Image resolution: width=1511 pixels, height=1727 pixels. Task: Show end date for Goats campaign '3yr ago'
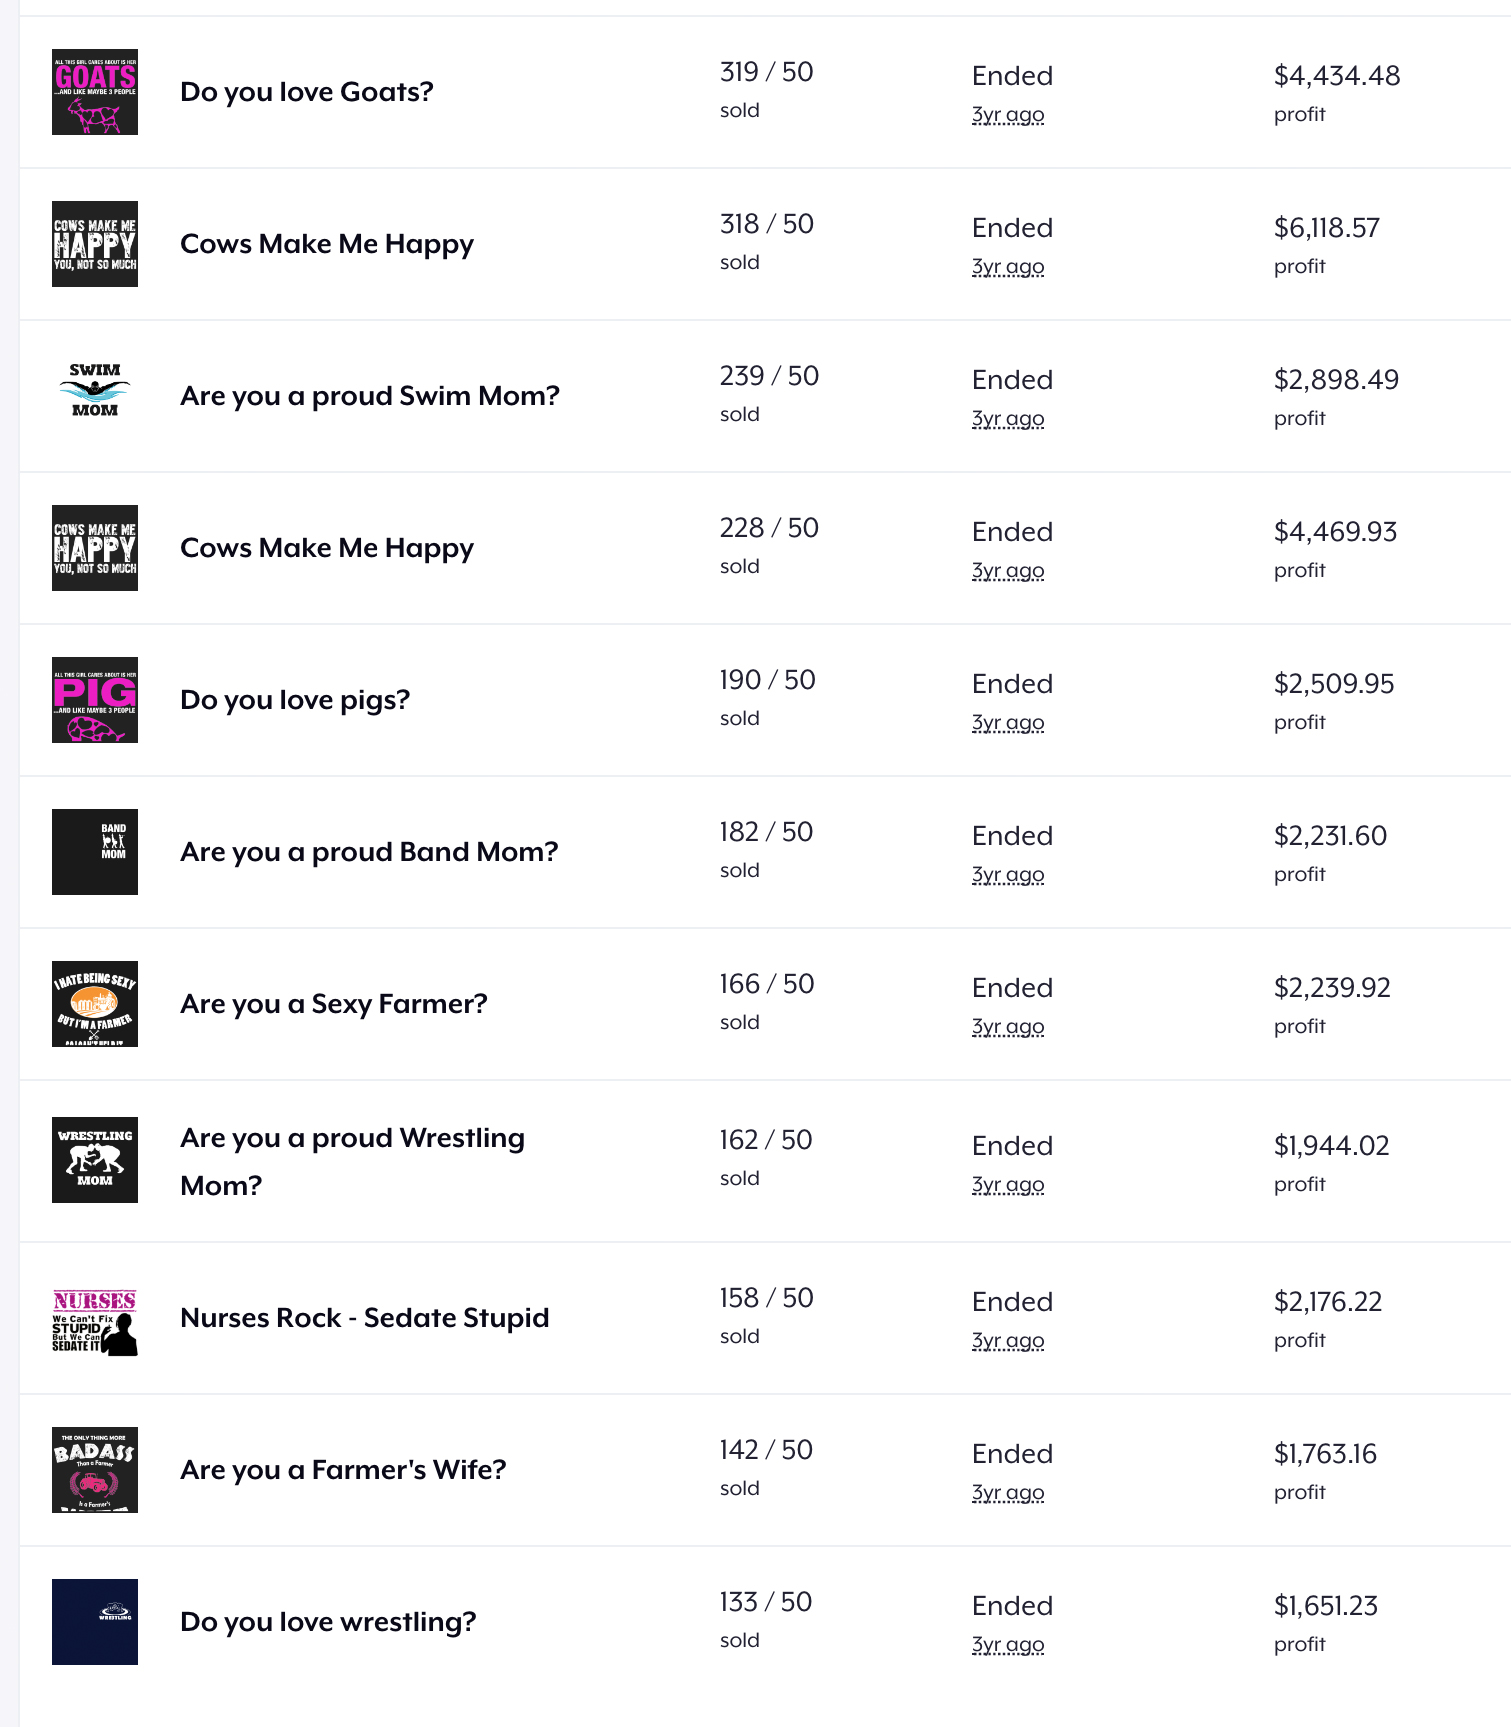click(x=1008, y=115)
